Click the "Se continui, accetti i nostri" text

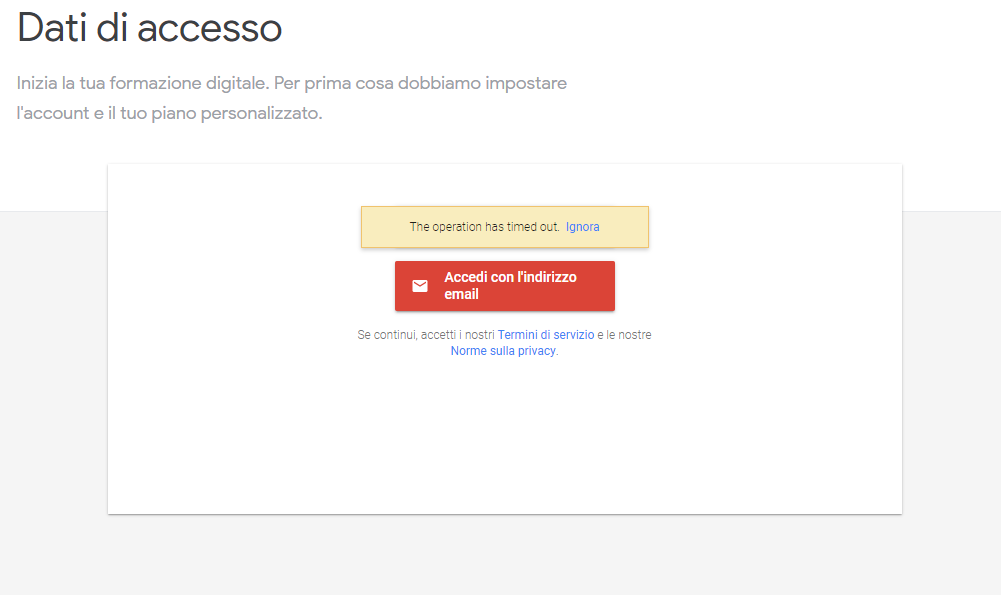[x=426, y=335]
